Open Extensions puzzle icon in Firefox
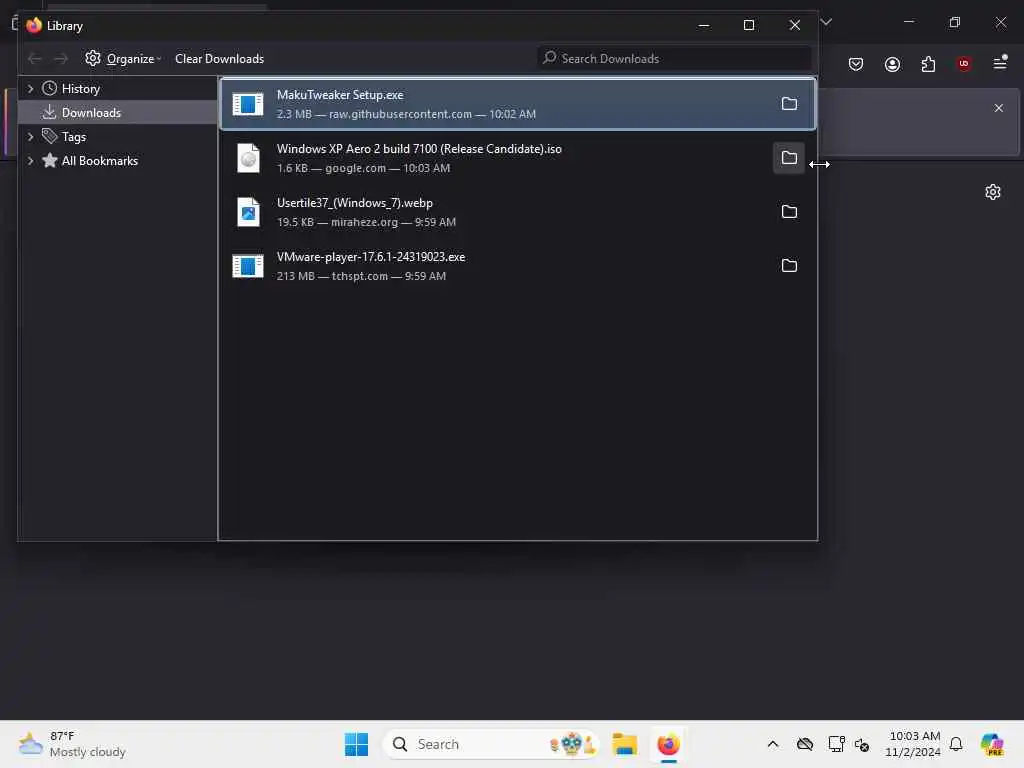 [x=928, y=64]
